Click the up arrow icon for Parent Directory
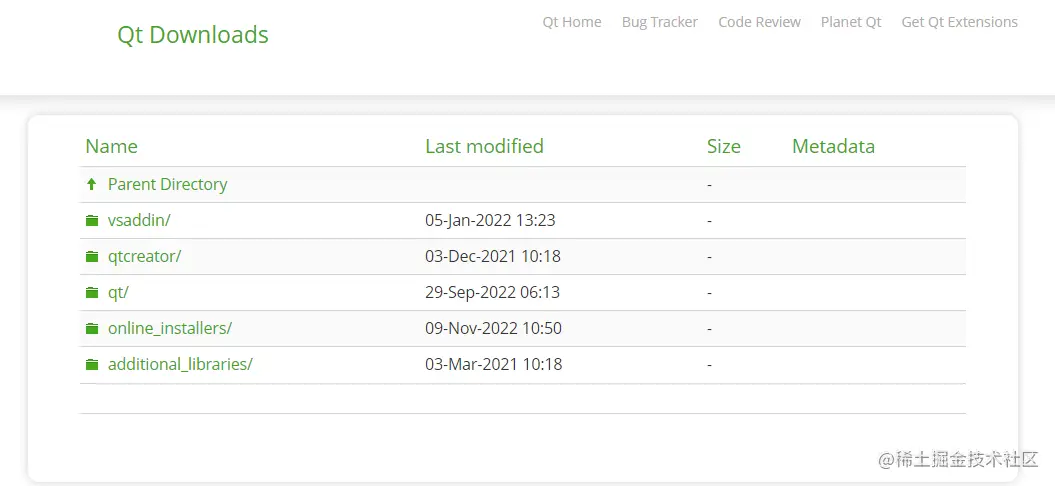Viewport: 1055px width, 486px height. [92, 184]
